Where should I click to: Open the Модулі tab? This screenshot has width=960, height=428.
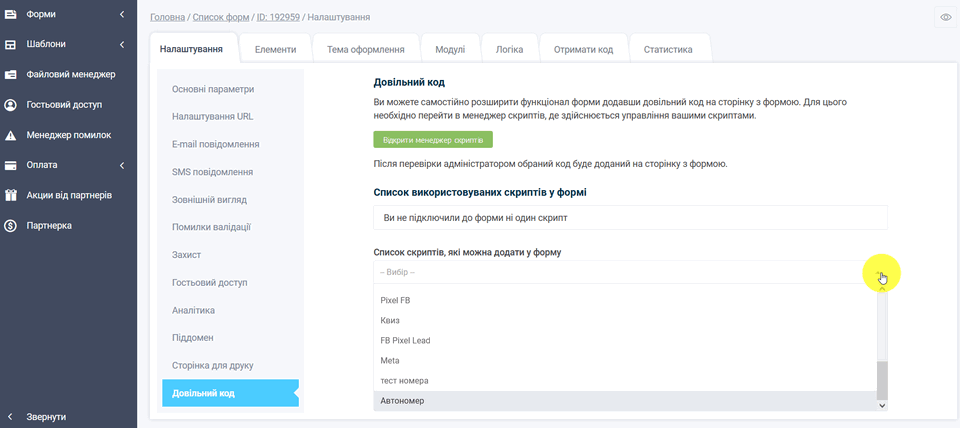tap(450, 50)
